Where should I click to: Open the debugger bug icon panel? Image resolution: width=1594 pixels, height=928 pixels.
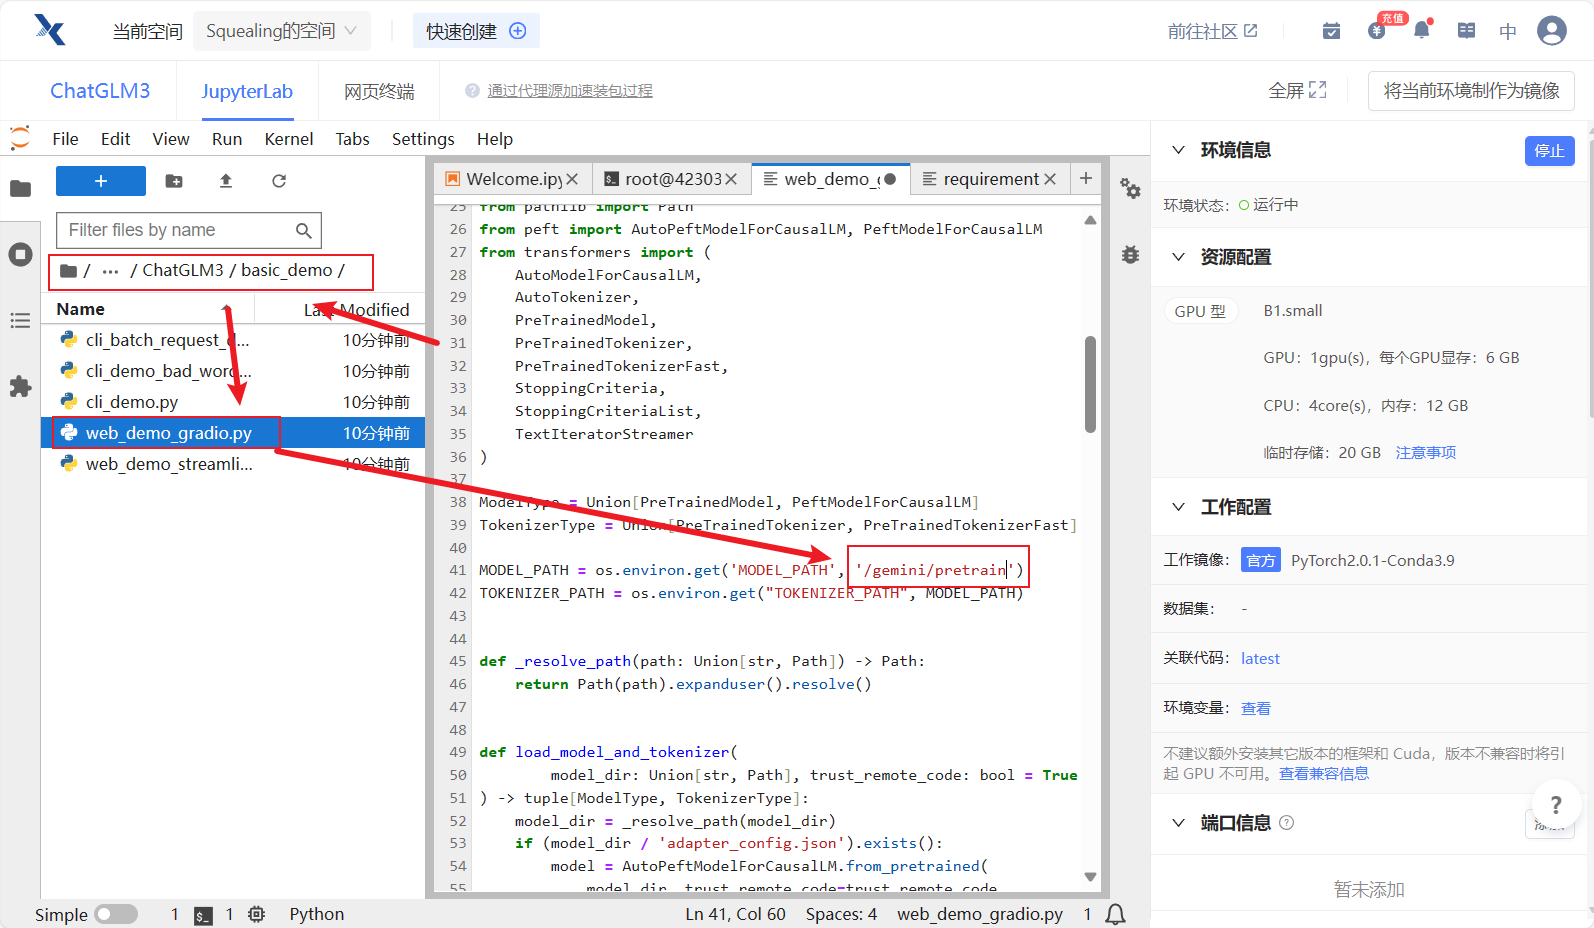(x=1130, y=255)
